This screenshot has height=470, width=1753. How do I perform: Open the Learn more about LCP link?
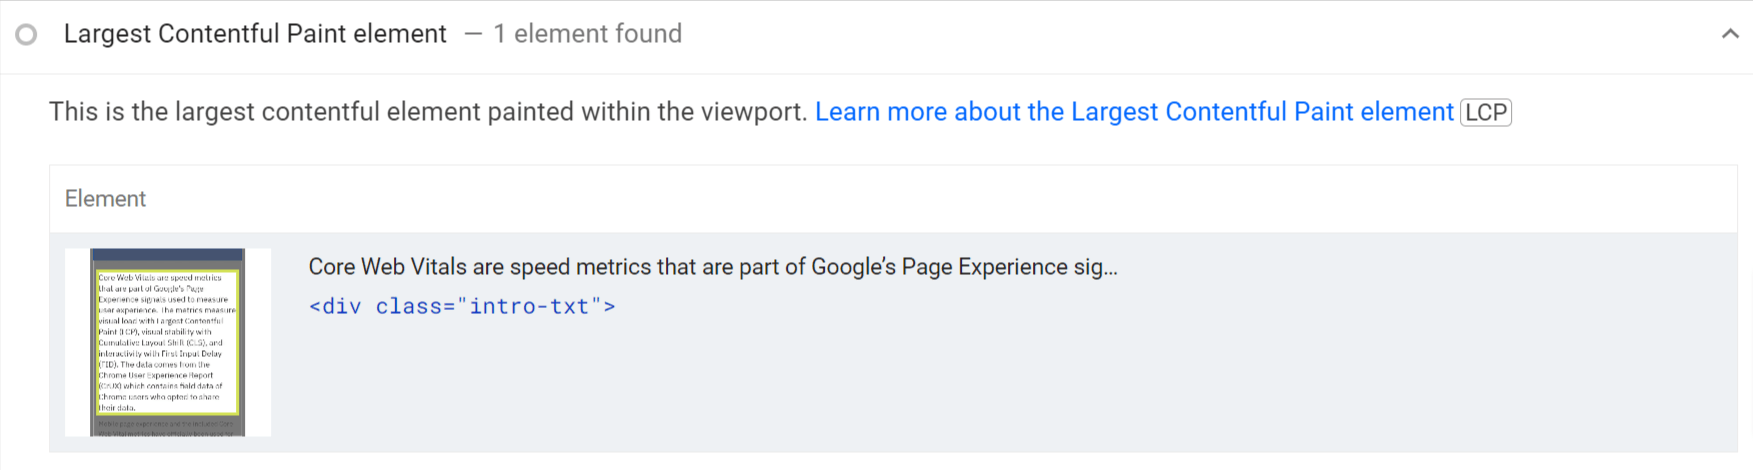(x=1134, y=112)
